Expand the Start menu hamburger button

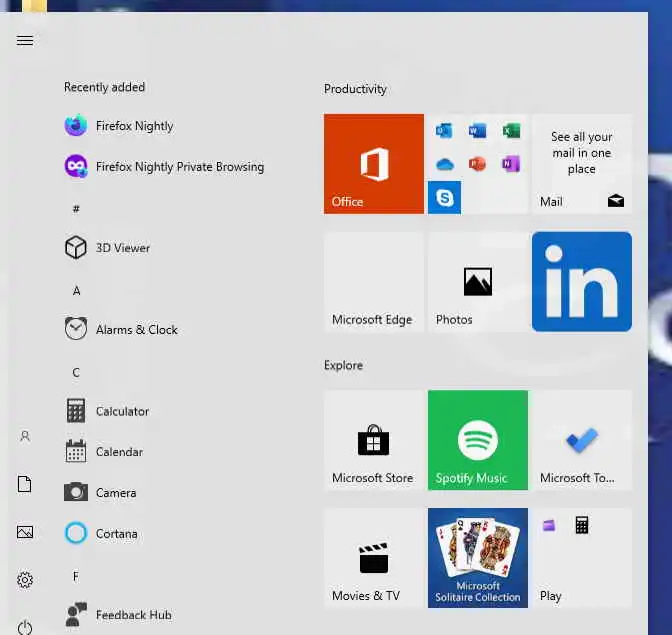pyautogui.click(x=25, y=40)
